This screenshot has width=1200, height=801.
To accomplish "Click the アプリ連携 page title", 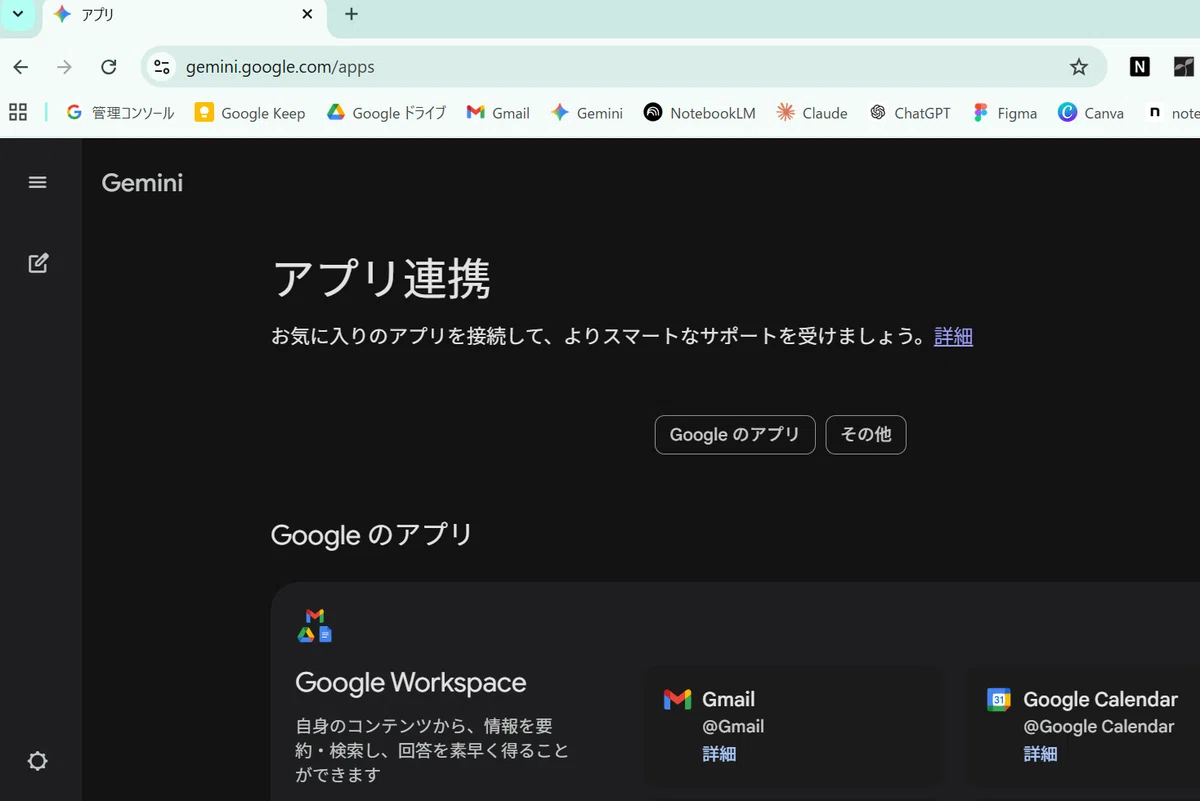I will [382, 279].
